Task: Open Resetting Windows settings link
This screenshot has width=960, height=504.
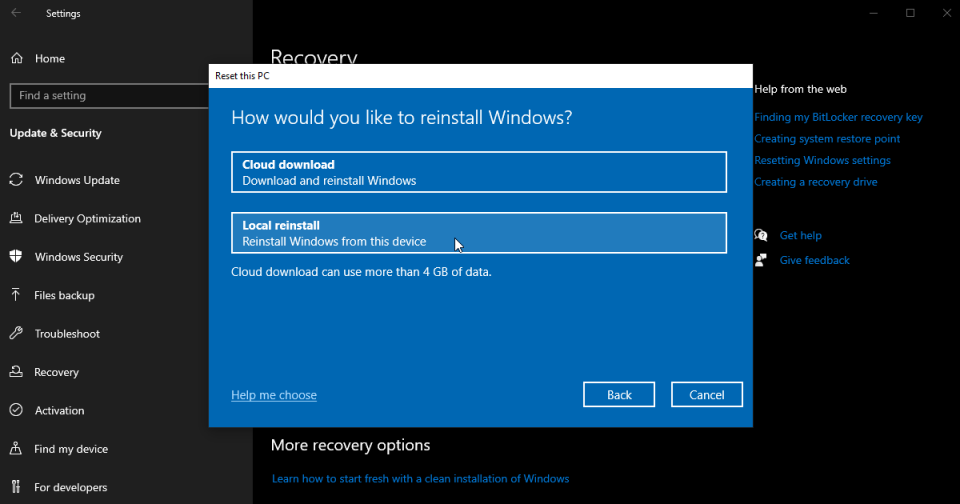Action: pos(822,160)
